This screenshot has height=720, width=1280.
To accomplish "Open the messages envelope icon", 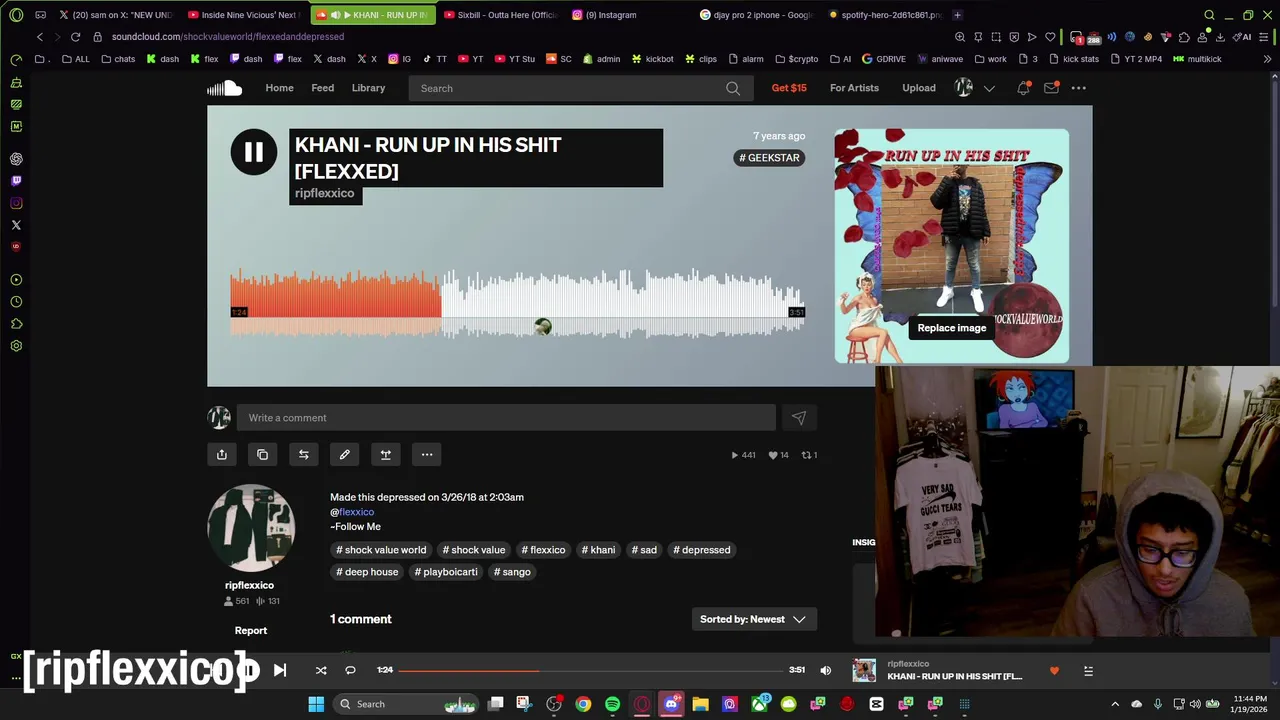I will (1051, 88).
